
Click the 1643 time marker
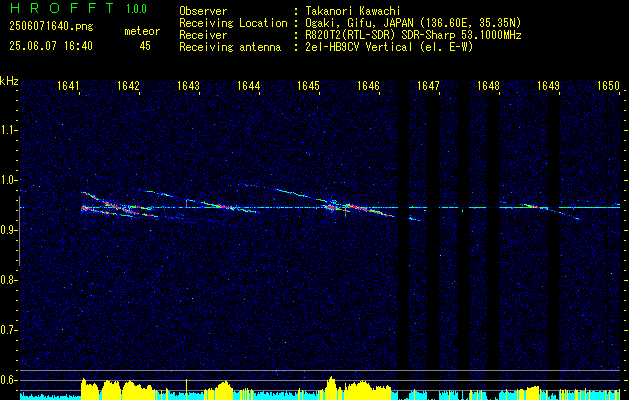[x=189, y=85]
